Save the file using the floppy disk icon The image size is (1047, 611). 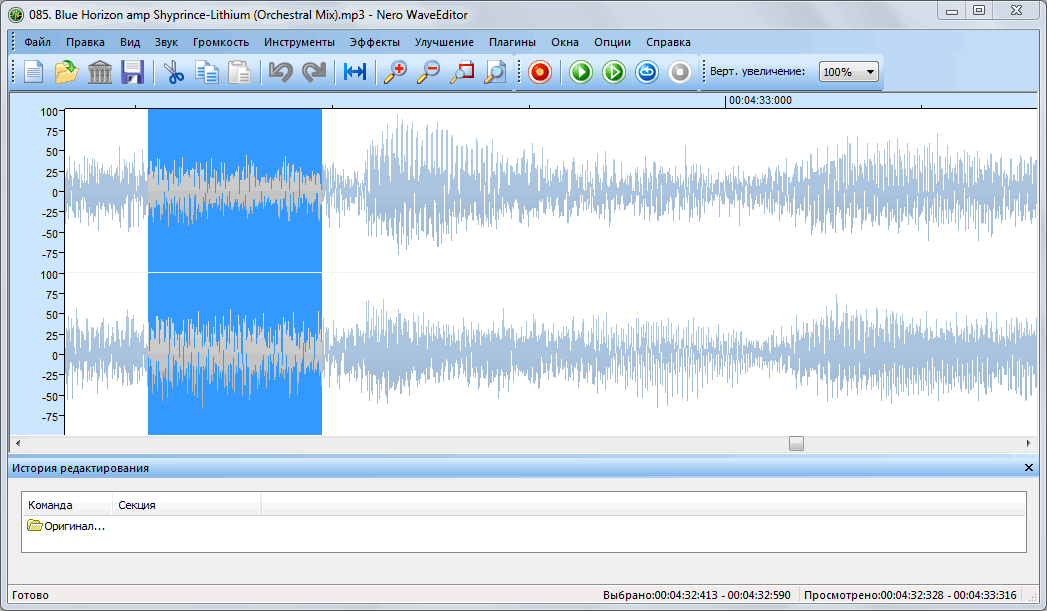pyautogui.click(x=132, y=72)
